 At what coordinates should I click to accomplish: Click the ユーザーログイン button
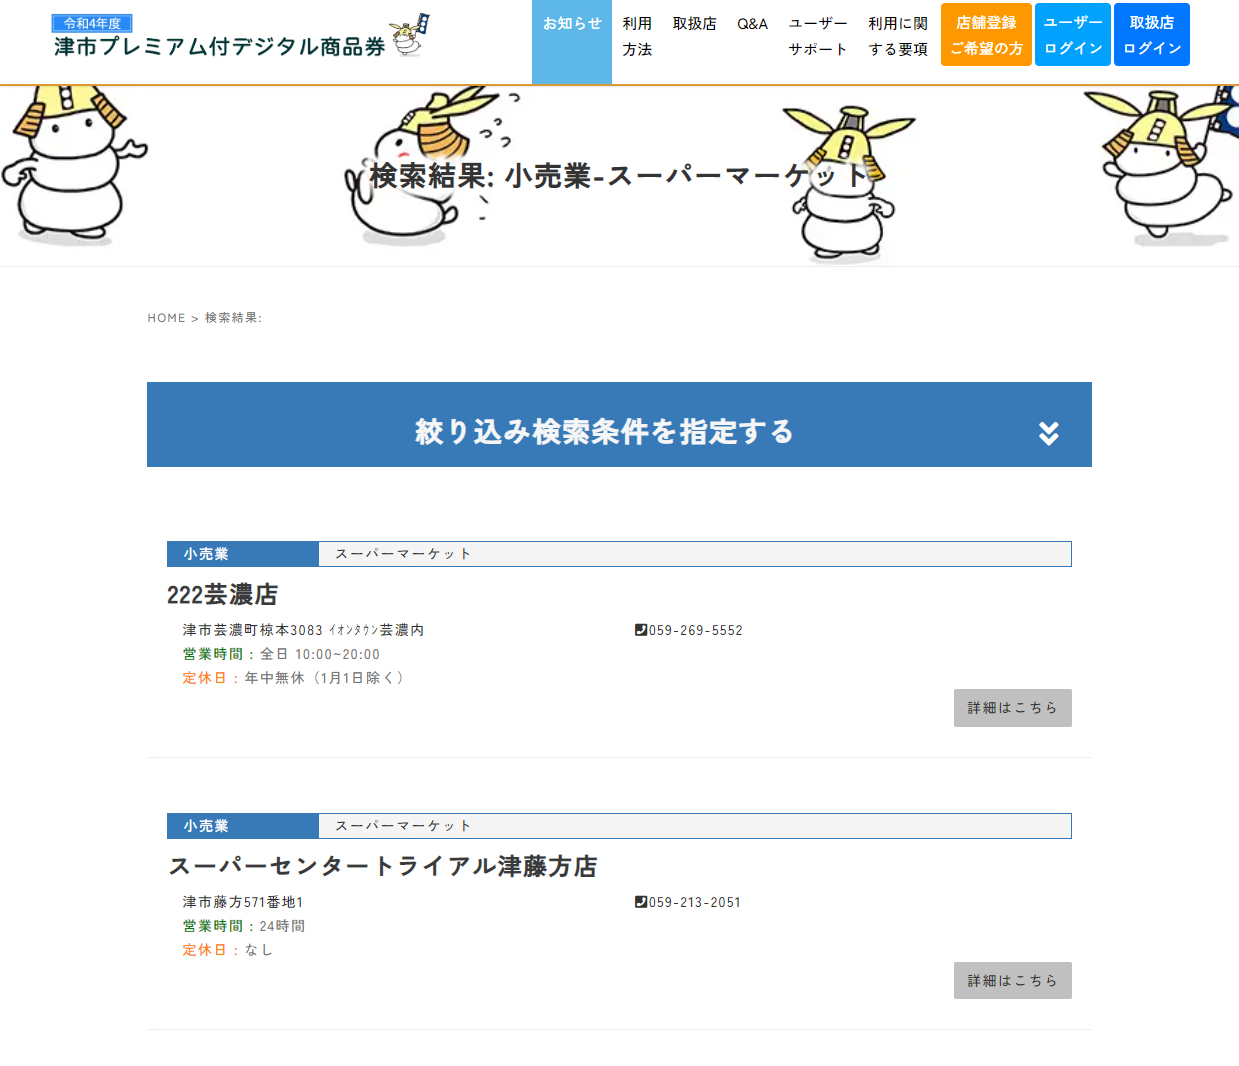(x=1073, y=35)
